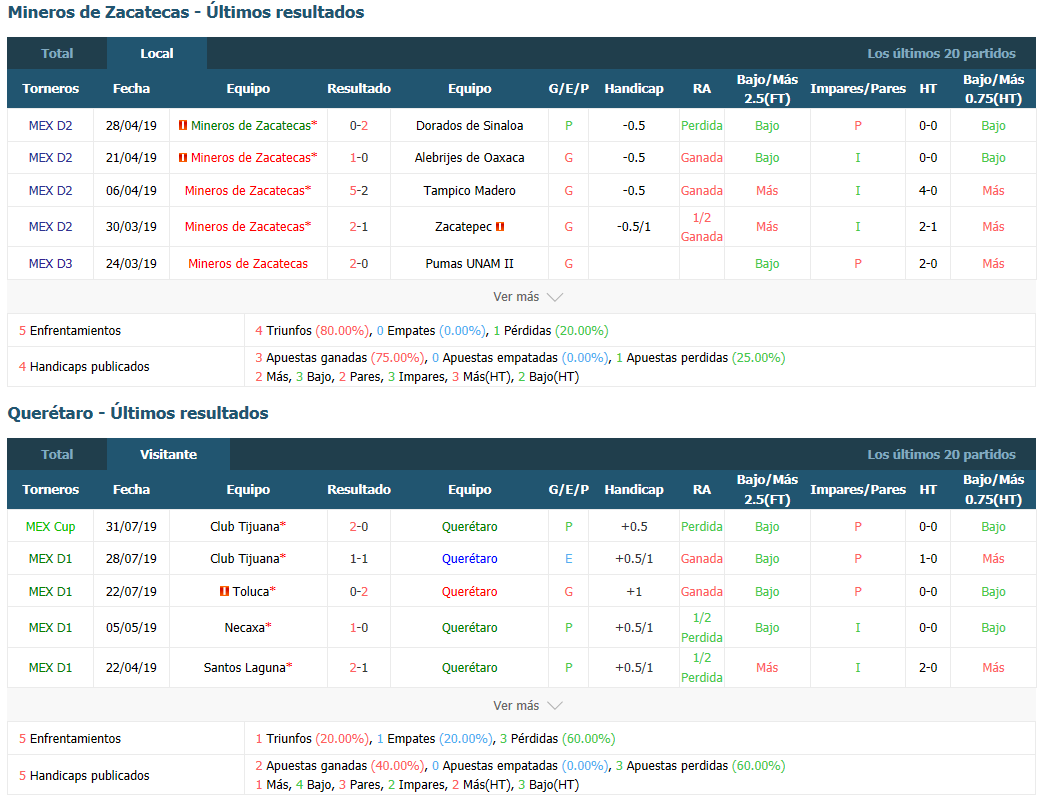Open Tampico Madero team link

point(469,191)
